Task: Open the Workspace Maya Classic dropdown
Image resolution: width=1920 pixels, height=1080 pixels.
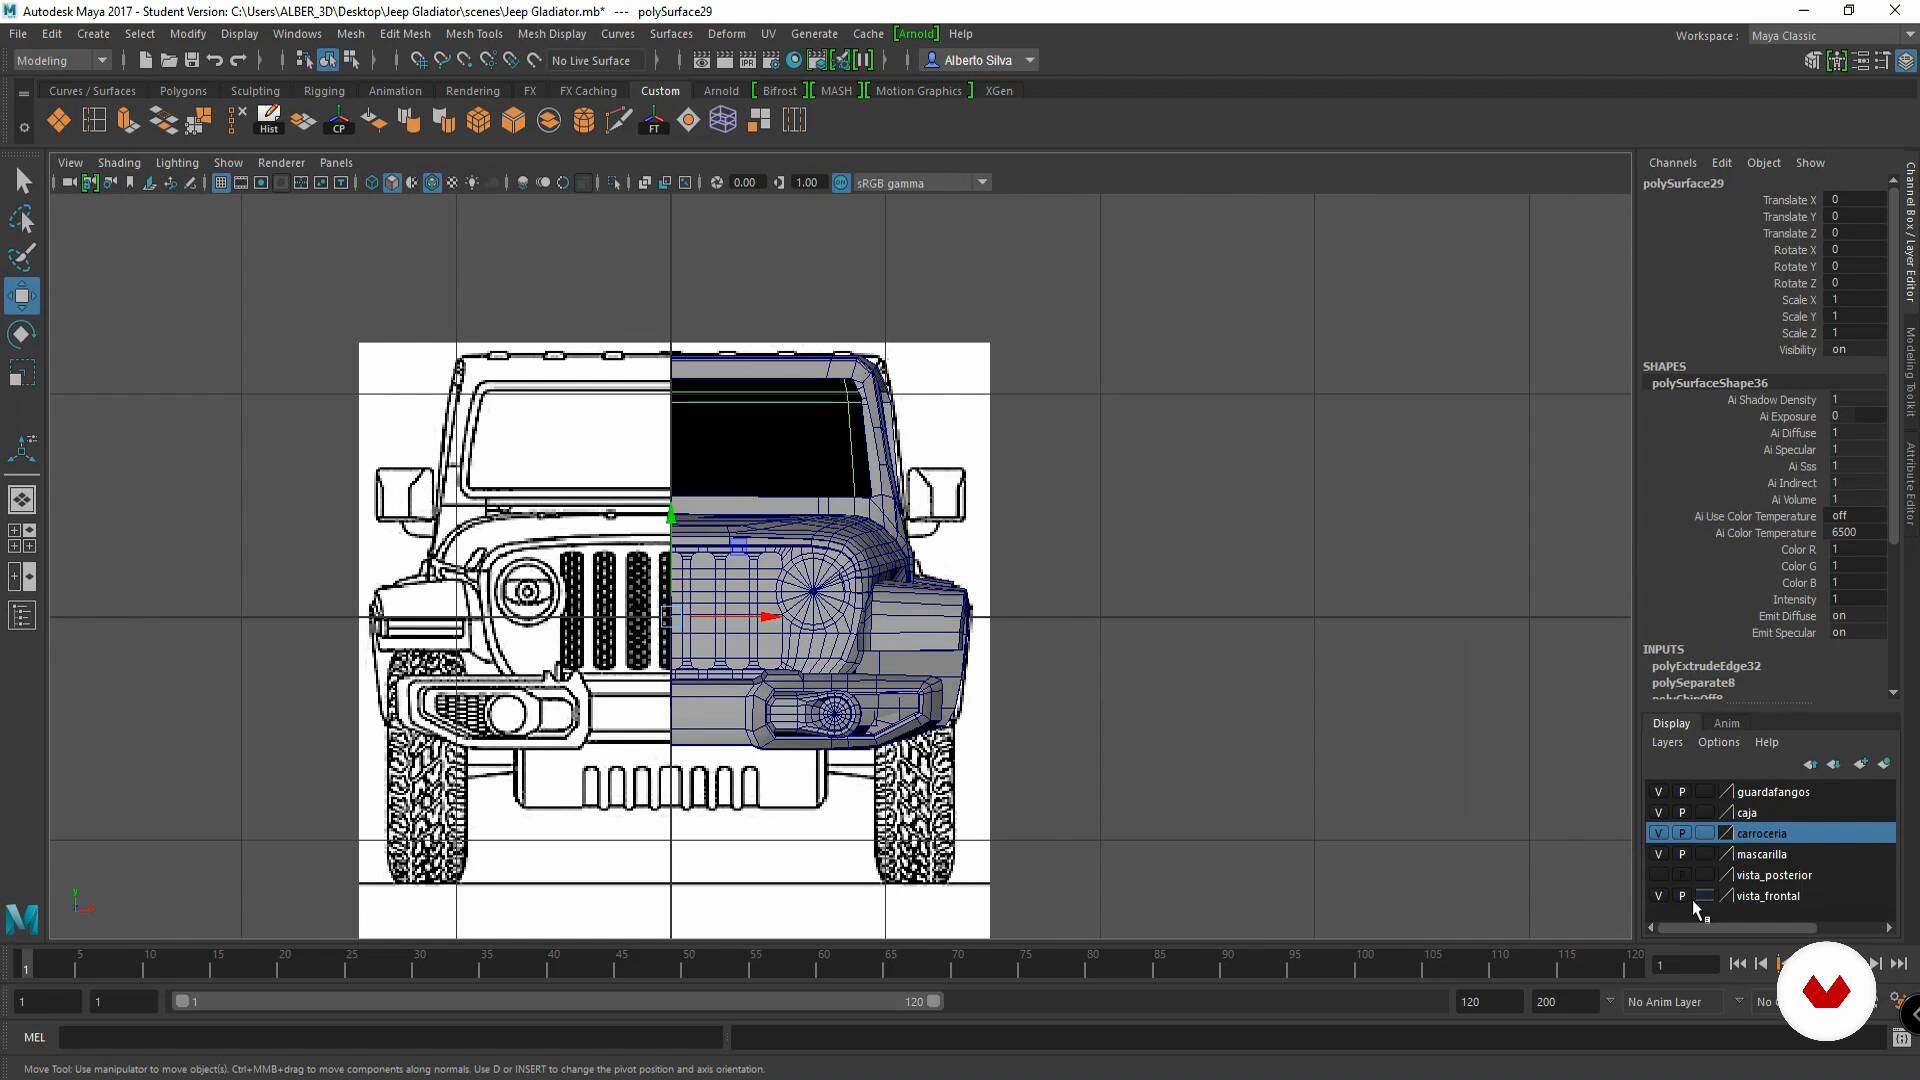Action: coord(1832,36)
